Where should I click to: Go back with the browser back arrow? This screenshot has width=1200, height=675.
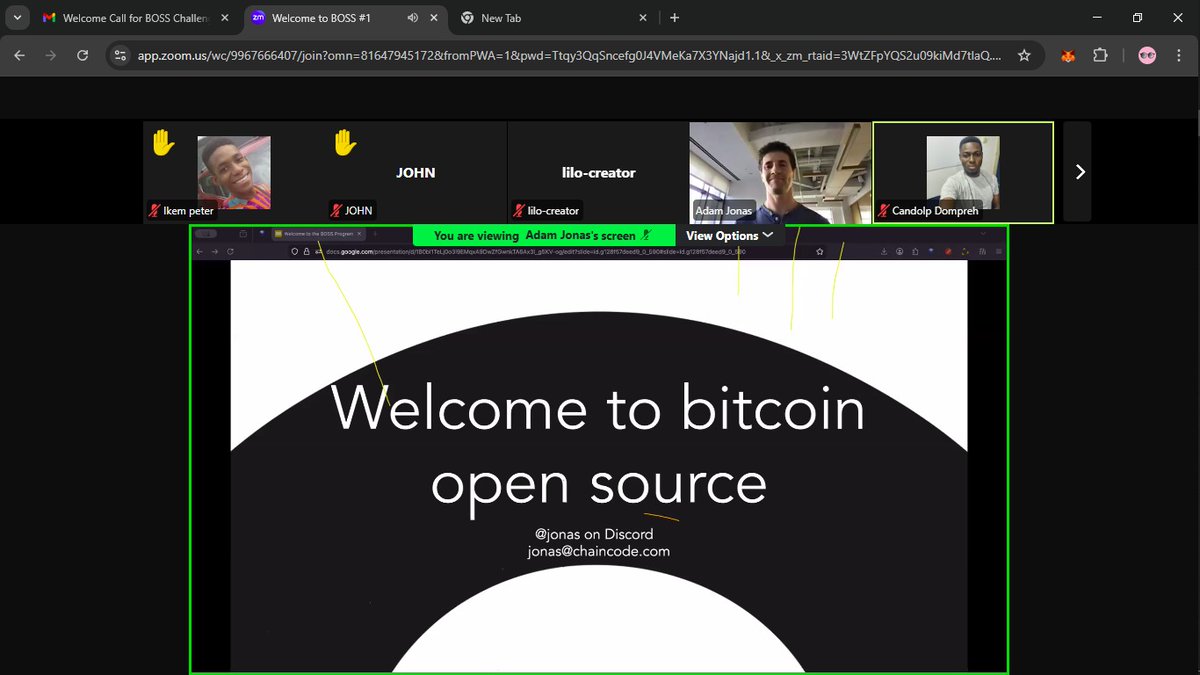tap(20, 56)
